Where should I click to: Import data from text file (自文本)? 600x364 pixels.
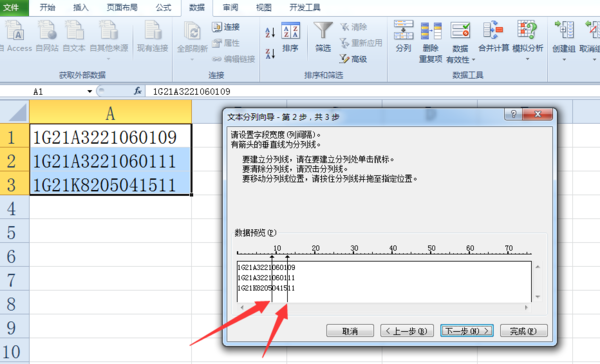point(74,36)
